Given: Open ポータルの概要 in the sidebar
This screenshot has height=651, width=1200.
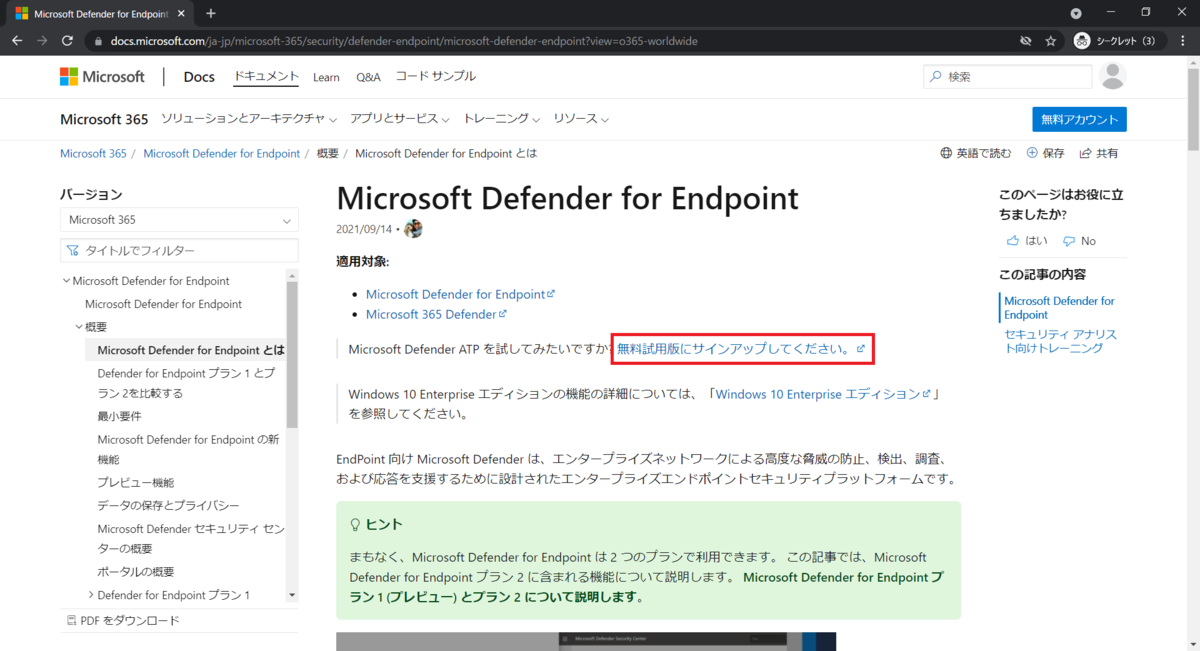Looking at the screenshot, I should tap(135, 572).
